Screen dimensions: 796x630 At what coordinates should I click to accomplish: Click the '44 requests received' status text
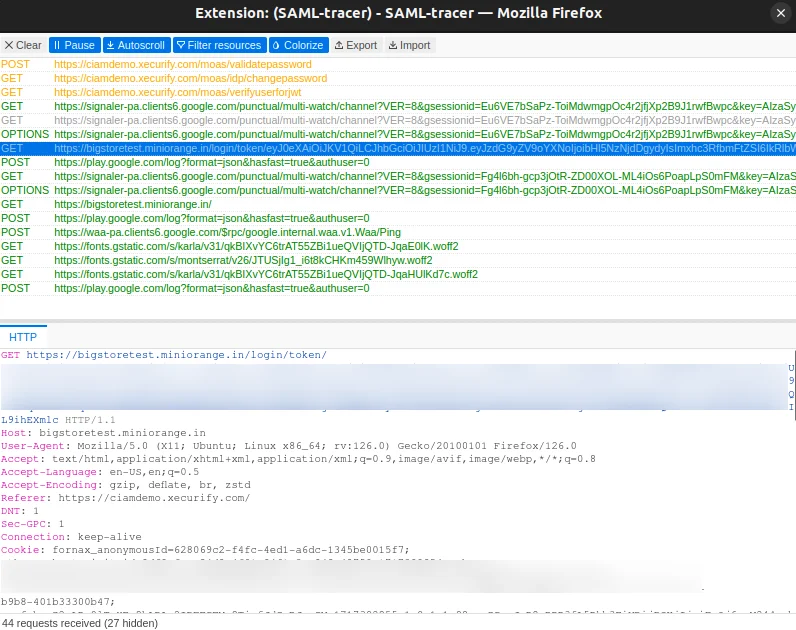click(80, 623)
